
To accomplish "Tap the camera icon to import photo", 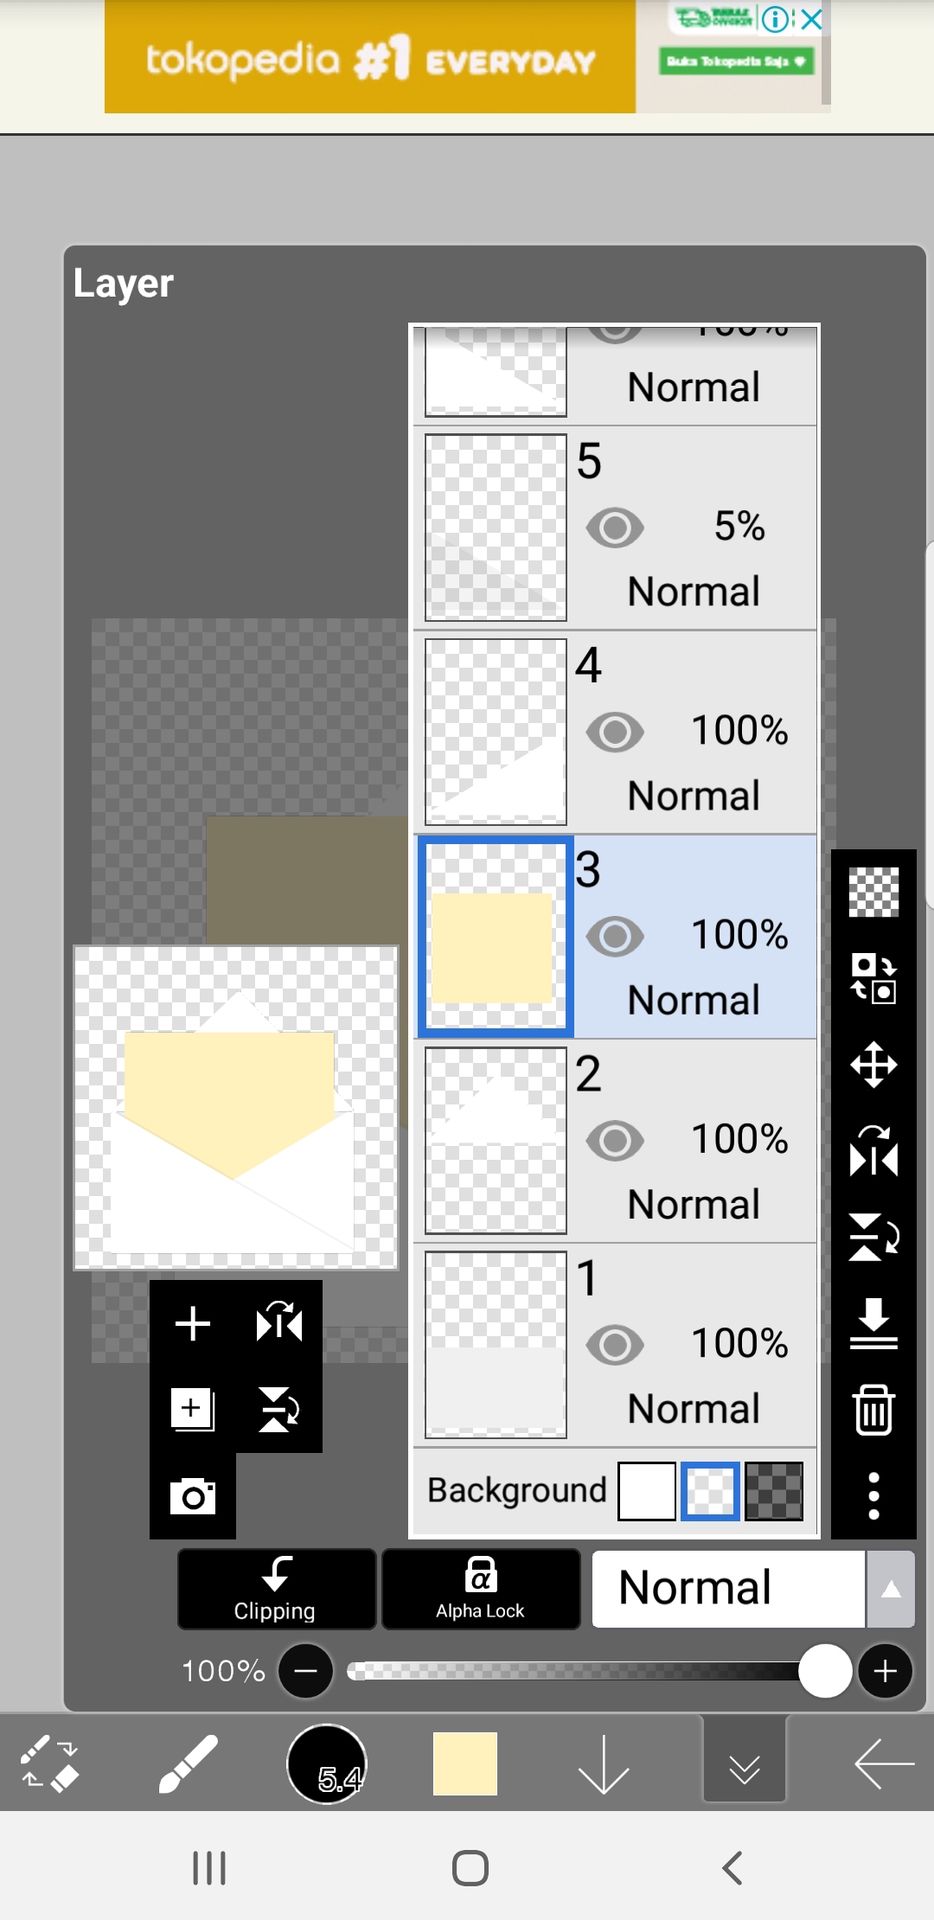I will point(192,1496).
